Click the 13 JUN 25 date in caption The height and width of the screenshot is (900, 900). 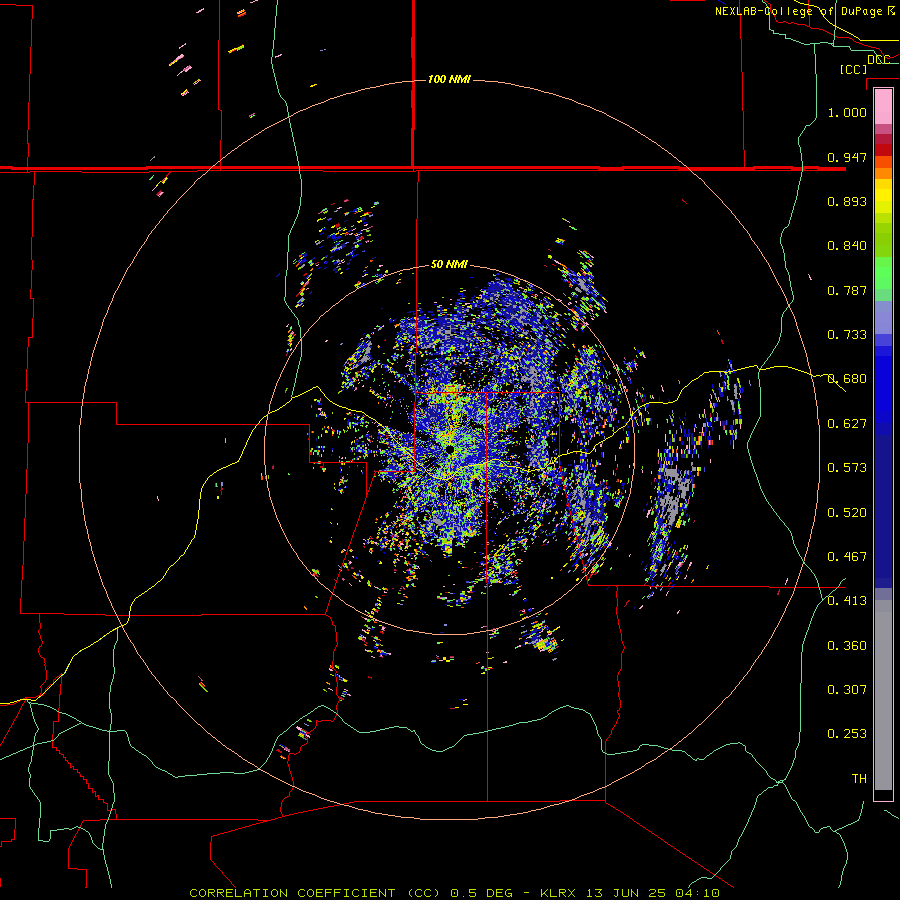coord(626,893)
